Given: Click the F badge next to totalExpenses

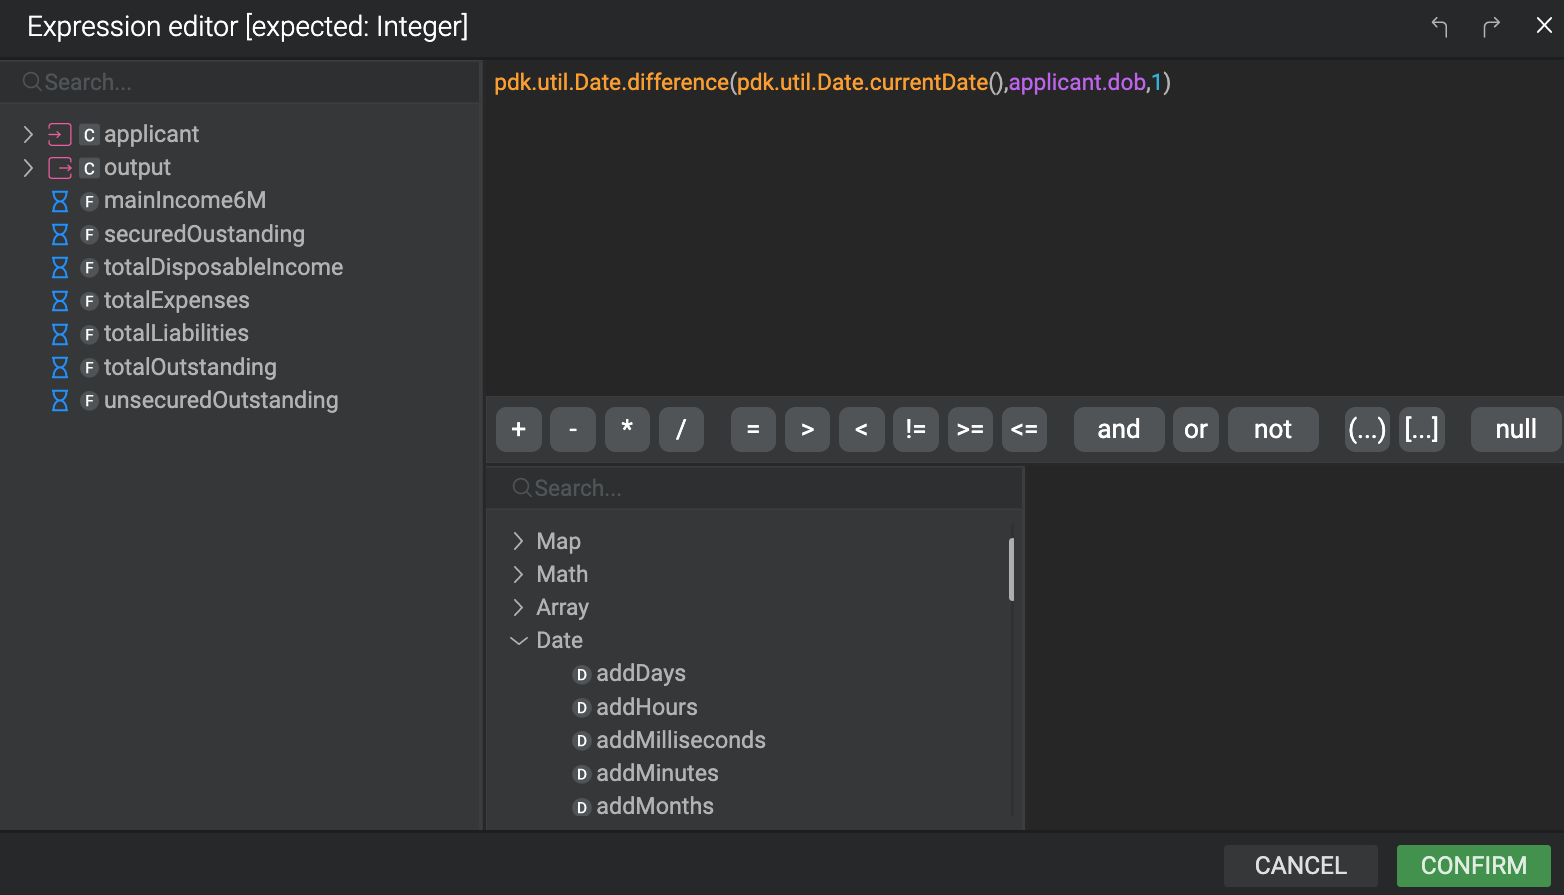Looking at the screenshot, I should (89, 301).
